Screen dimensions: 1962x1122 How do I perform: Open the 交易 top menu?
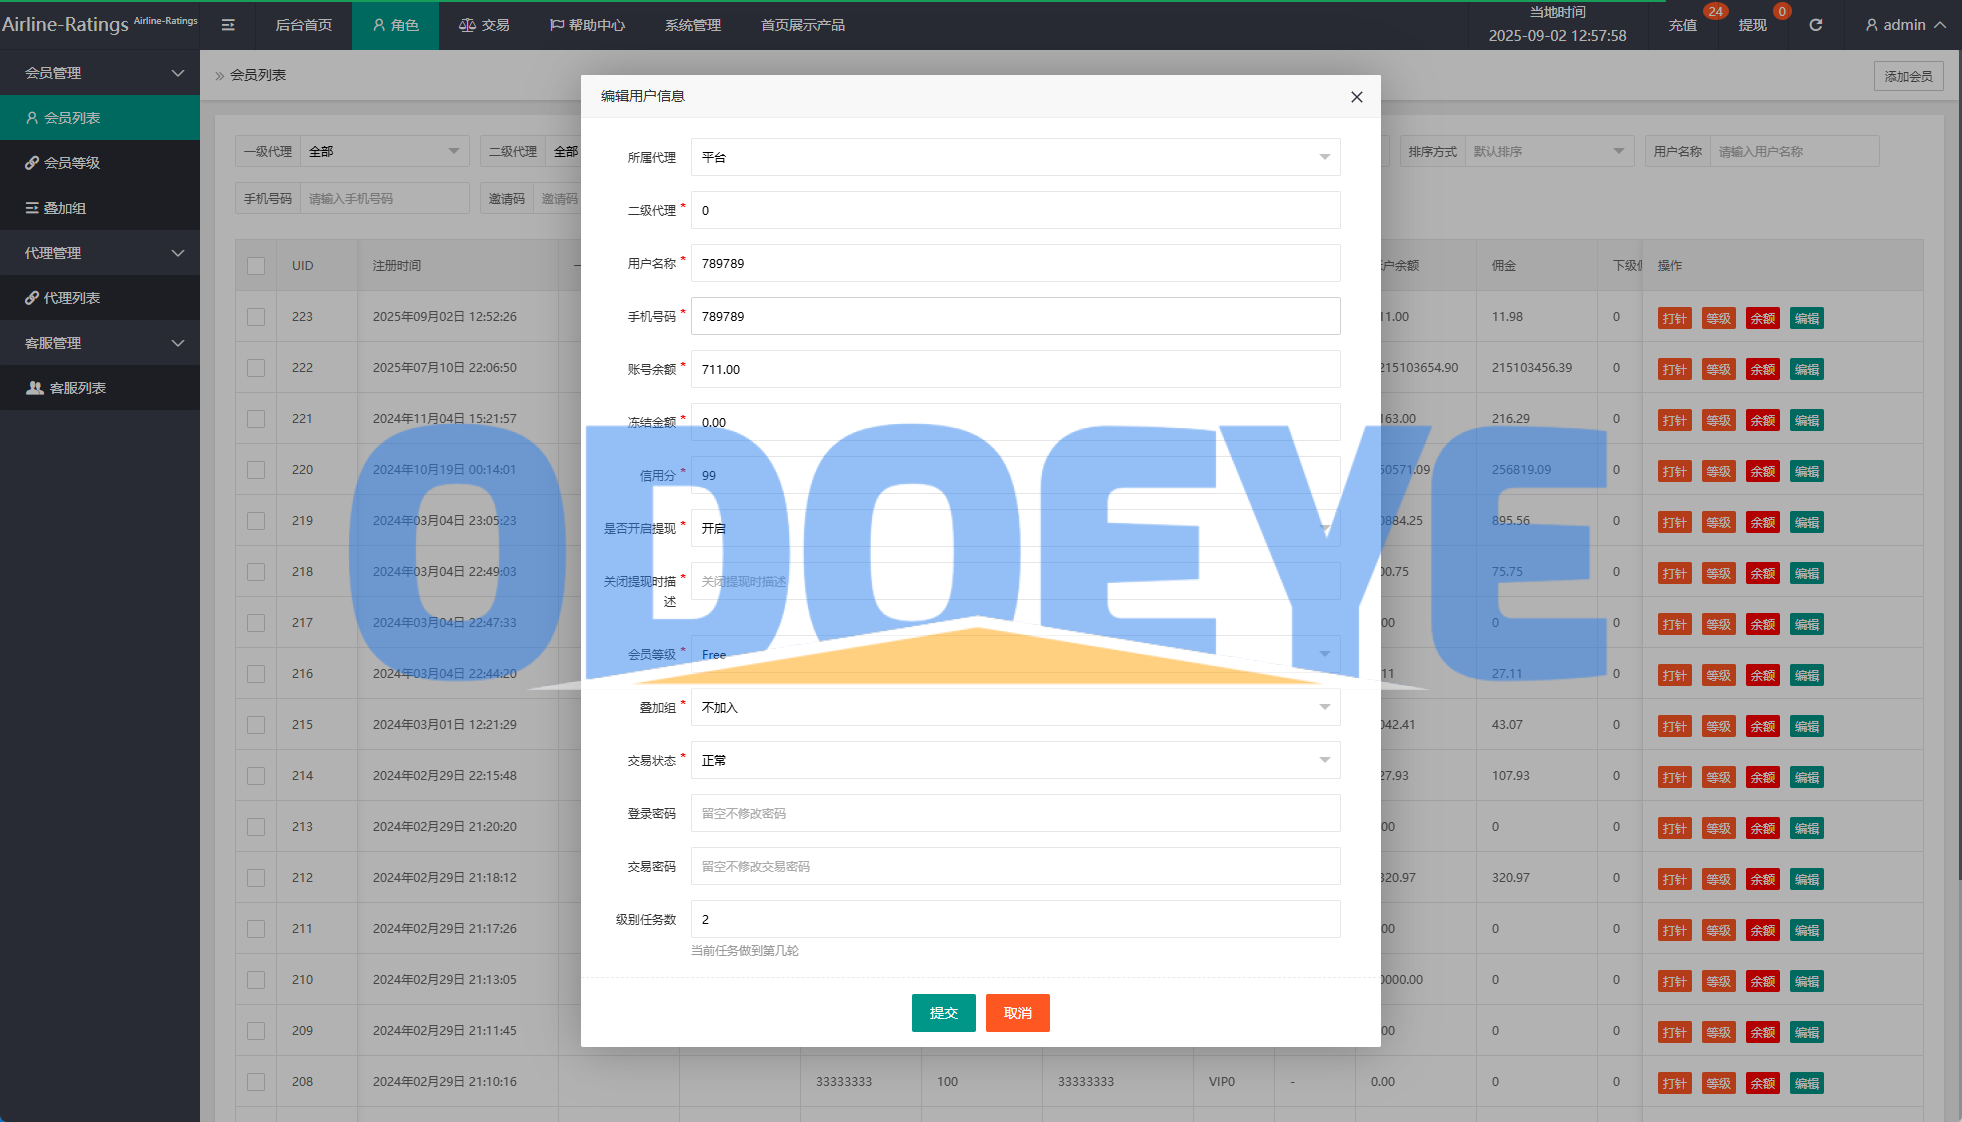pyautogui.click(x=485, y=25)
